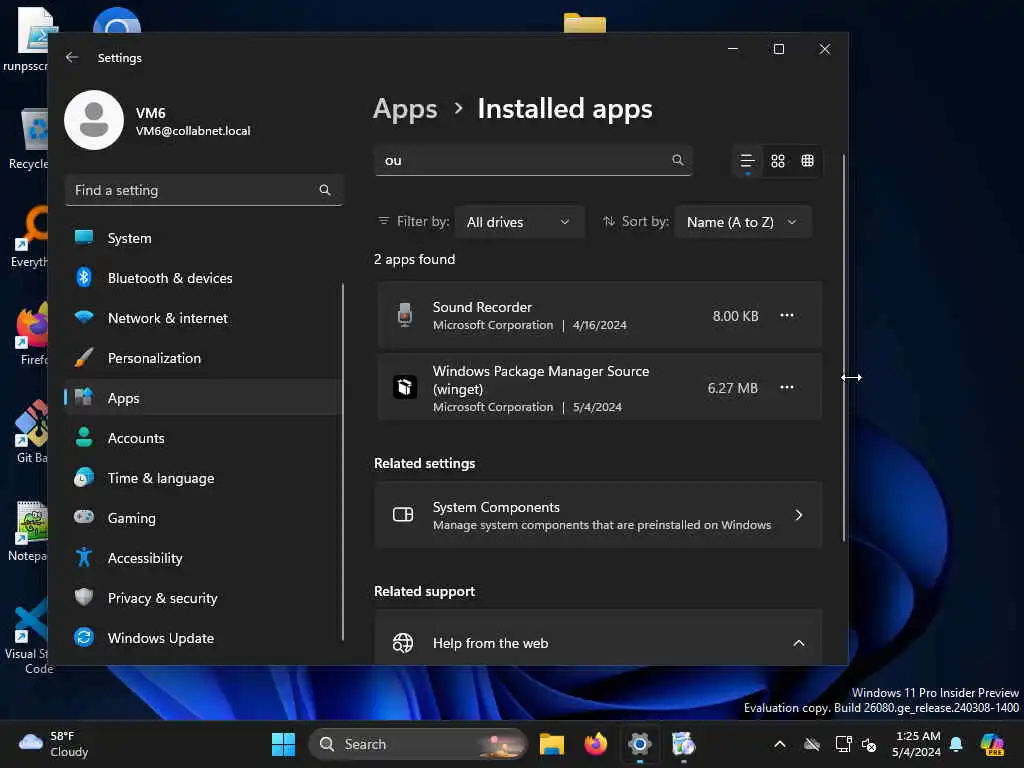Viewport: 1024px width, 768px height.
Task: Click the winget package app icon
Action: pyautogui.click(x=405, y=387)
